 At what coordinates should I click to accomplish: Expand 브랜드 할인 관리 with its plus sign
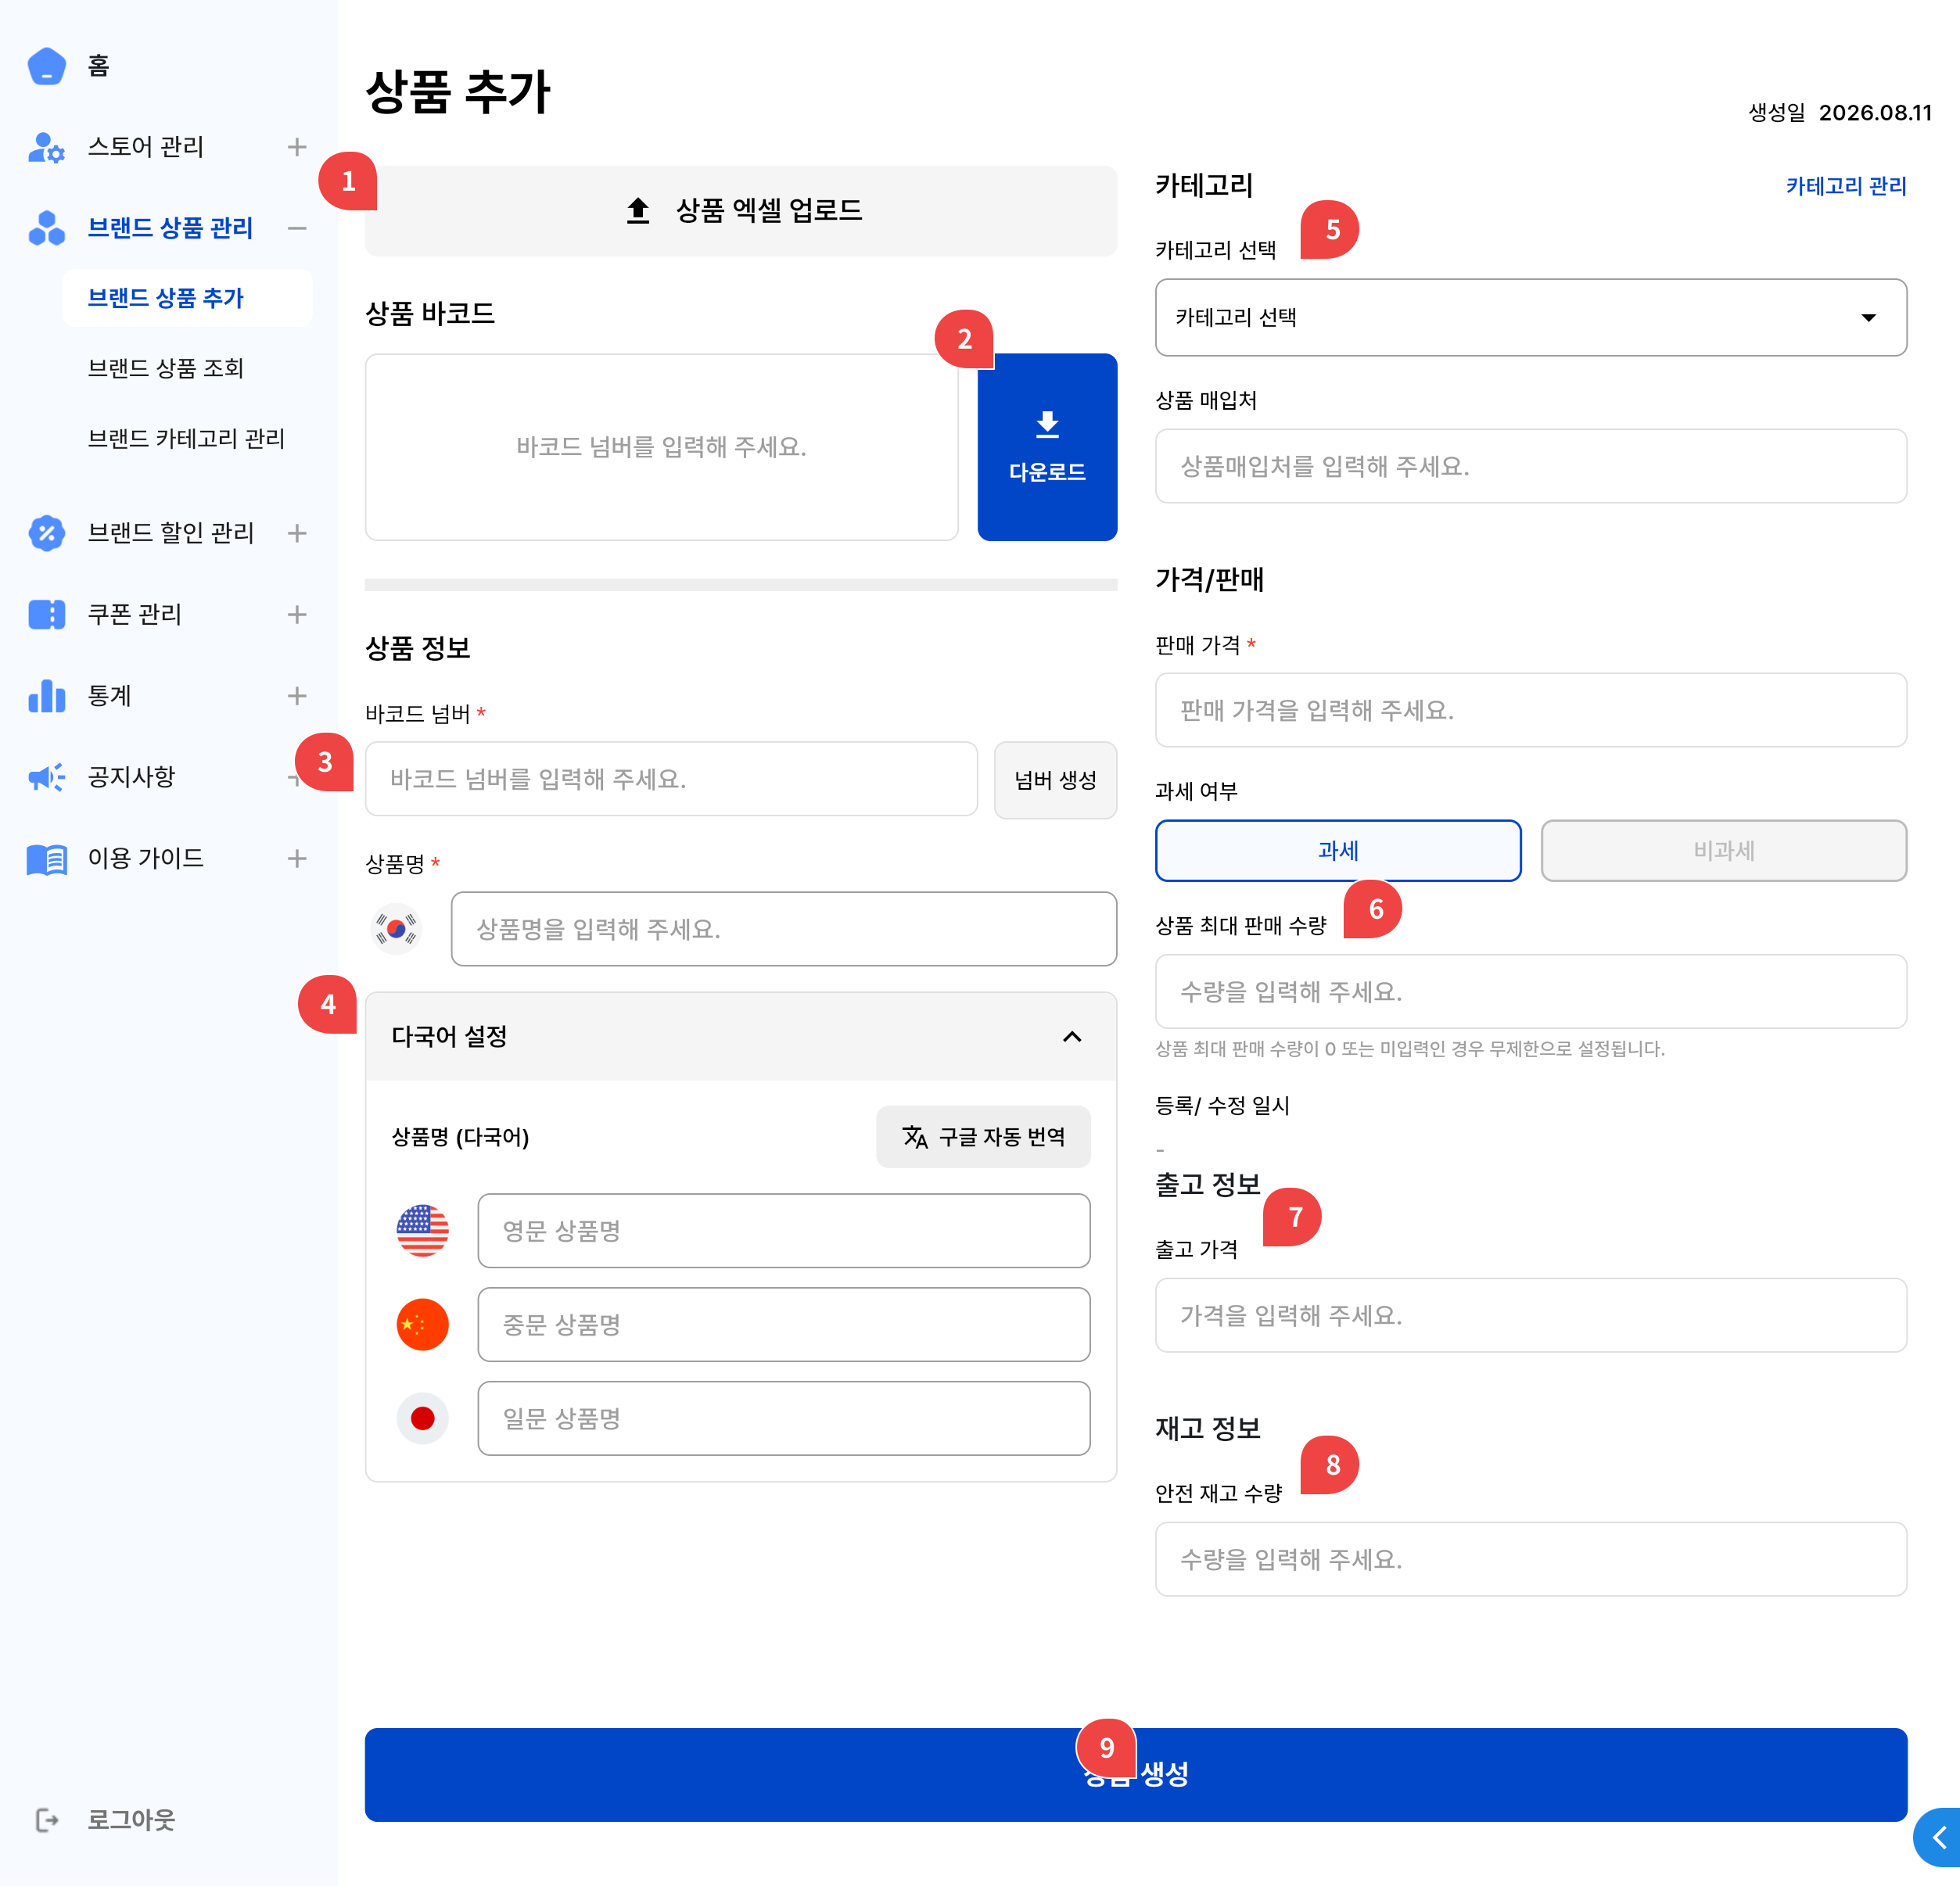[297, 533]
